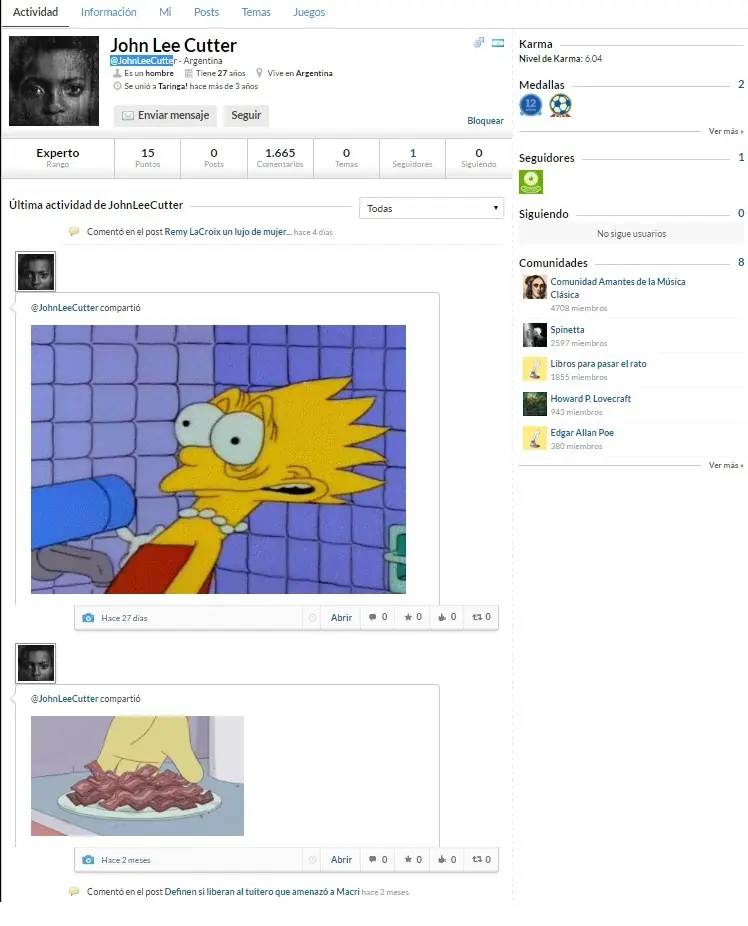The height and width of the screenshot is (926, 748).
Task: Switch to the Información tab
Action: click(109, 12)
